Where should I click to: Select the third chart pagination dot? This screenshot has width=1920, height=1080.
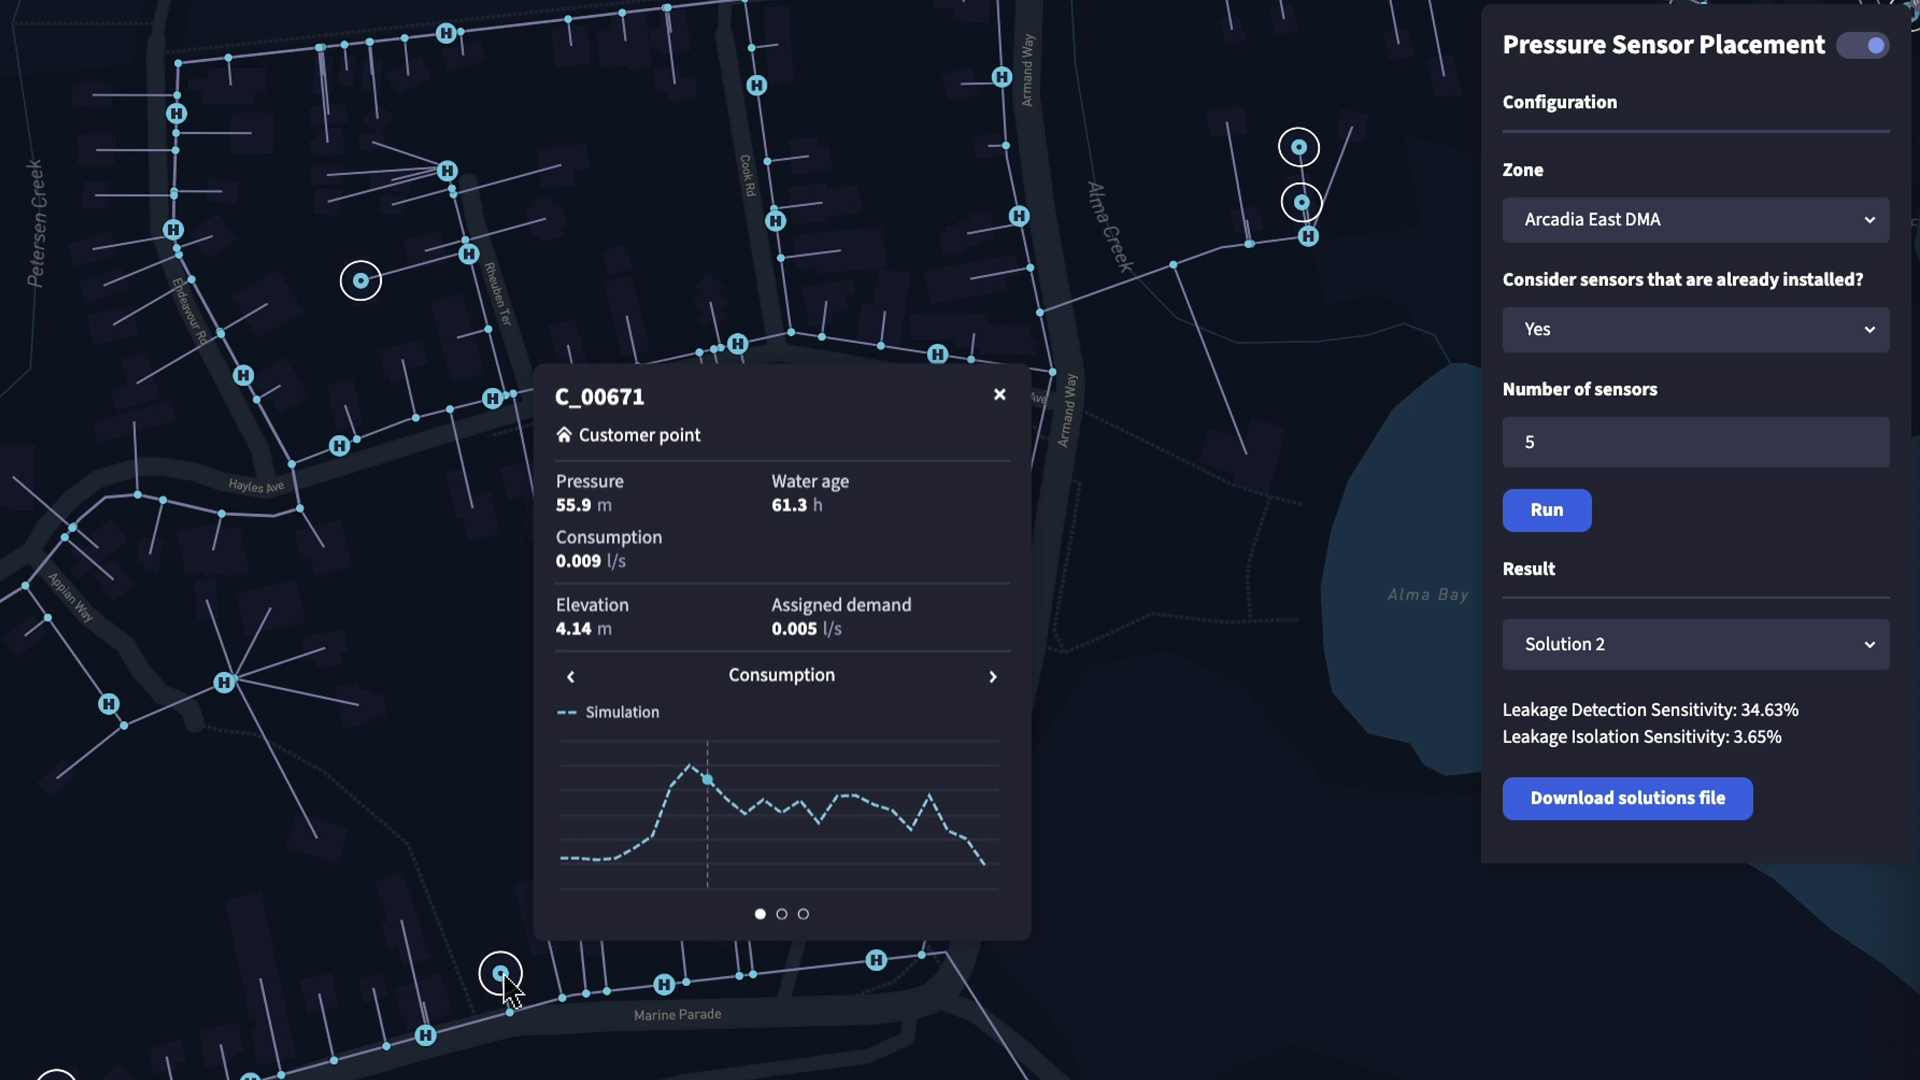[803, 914]
